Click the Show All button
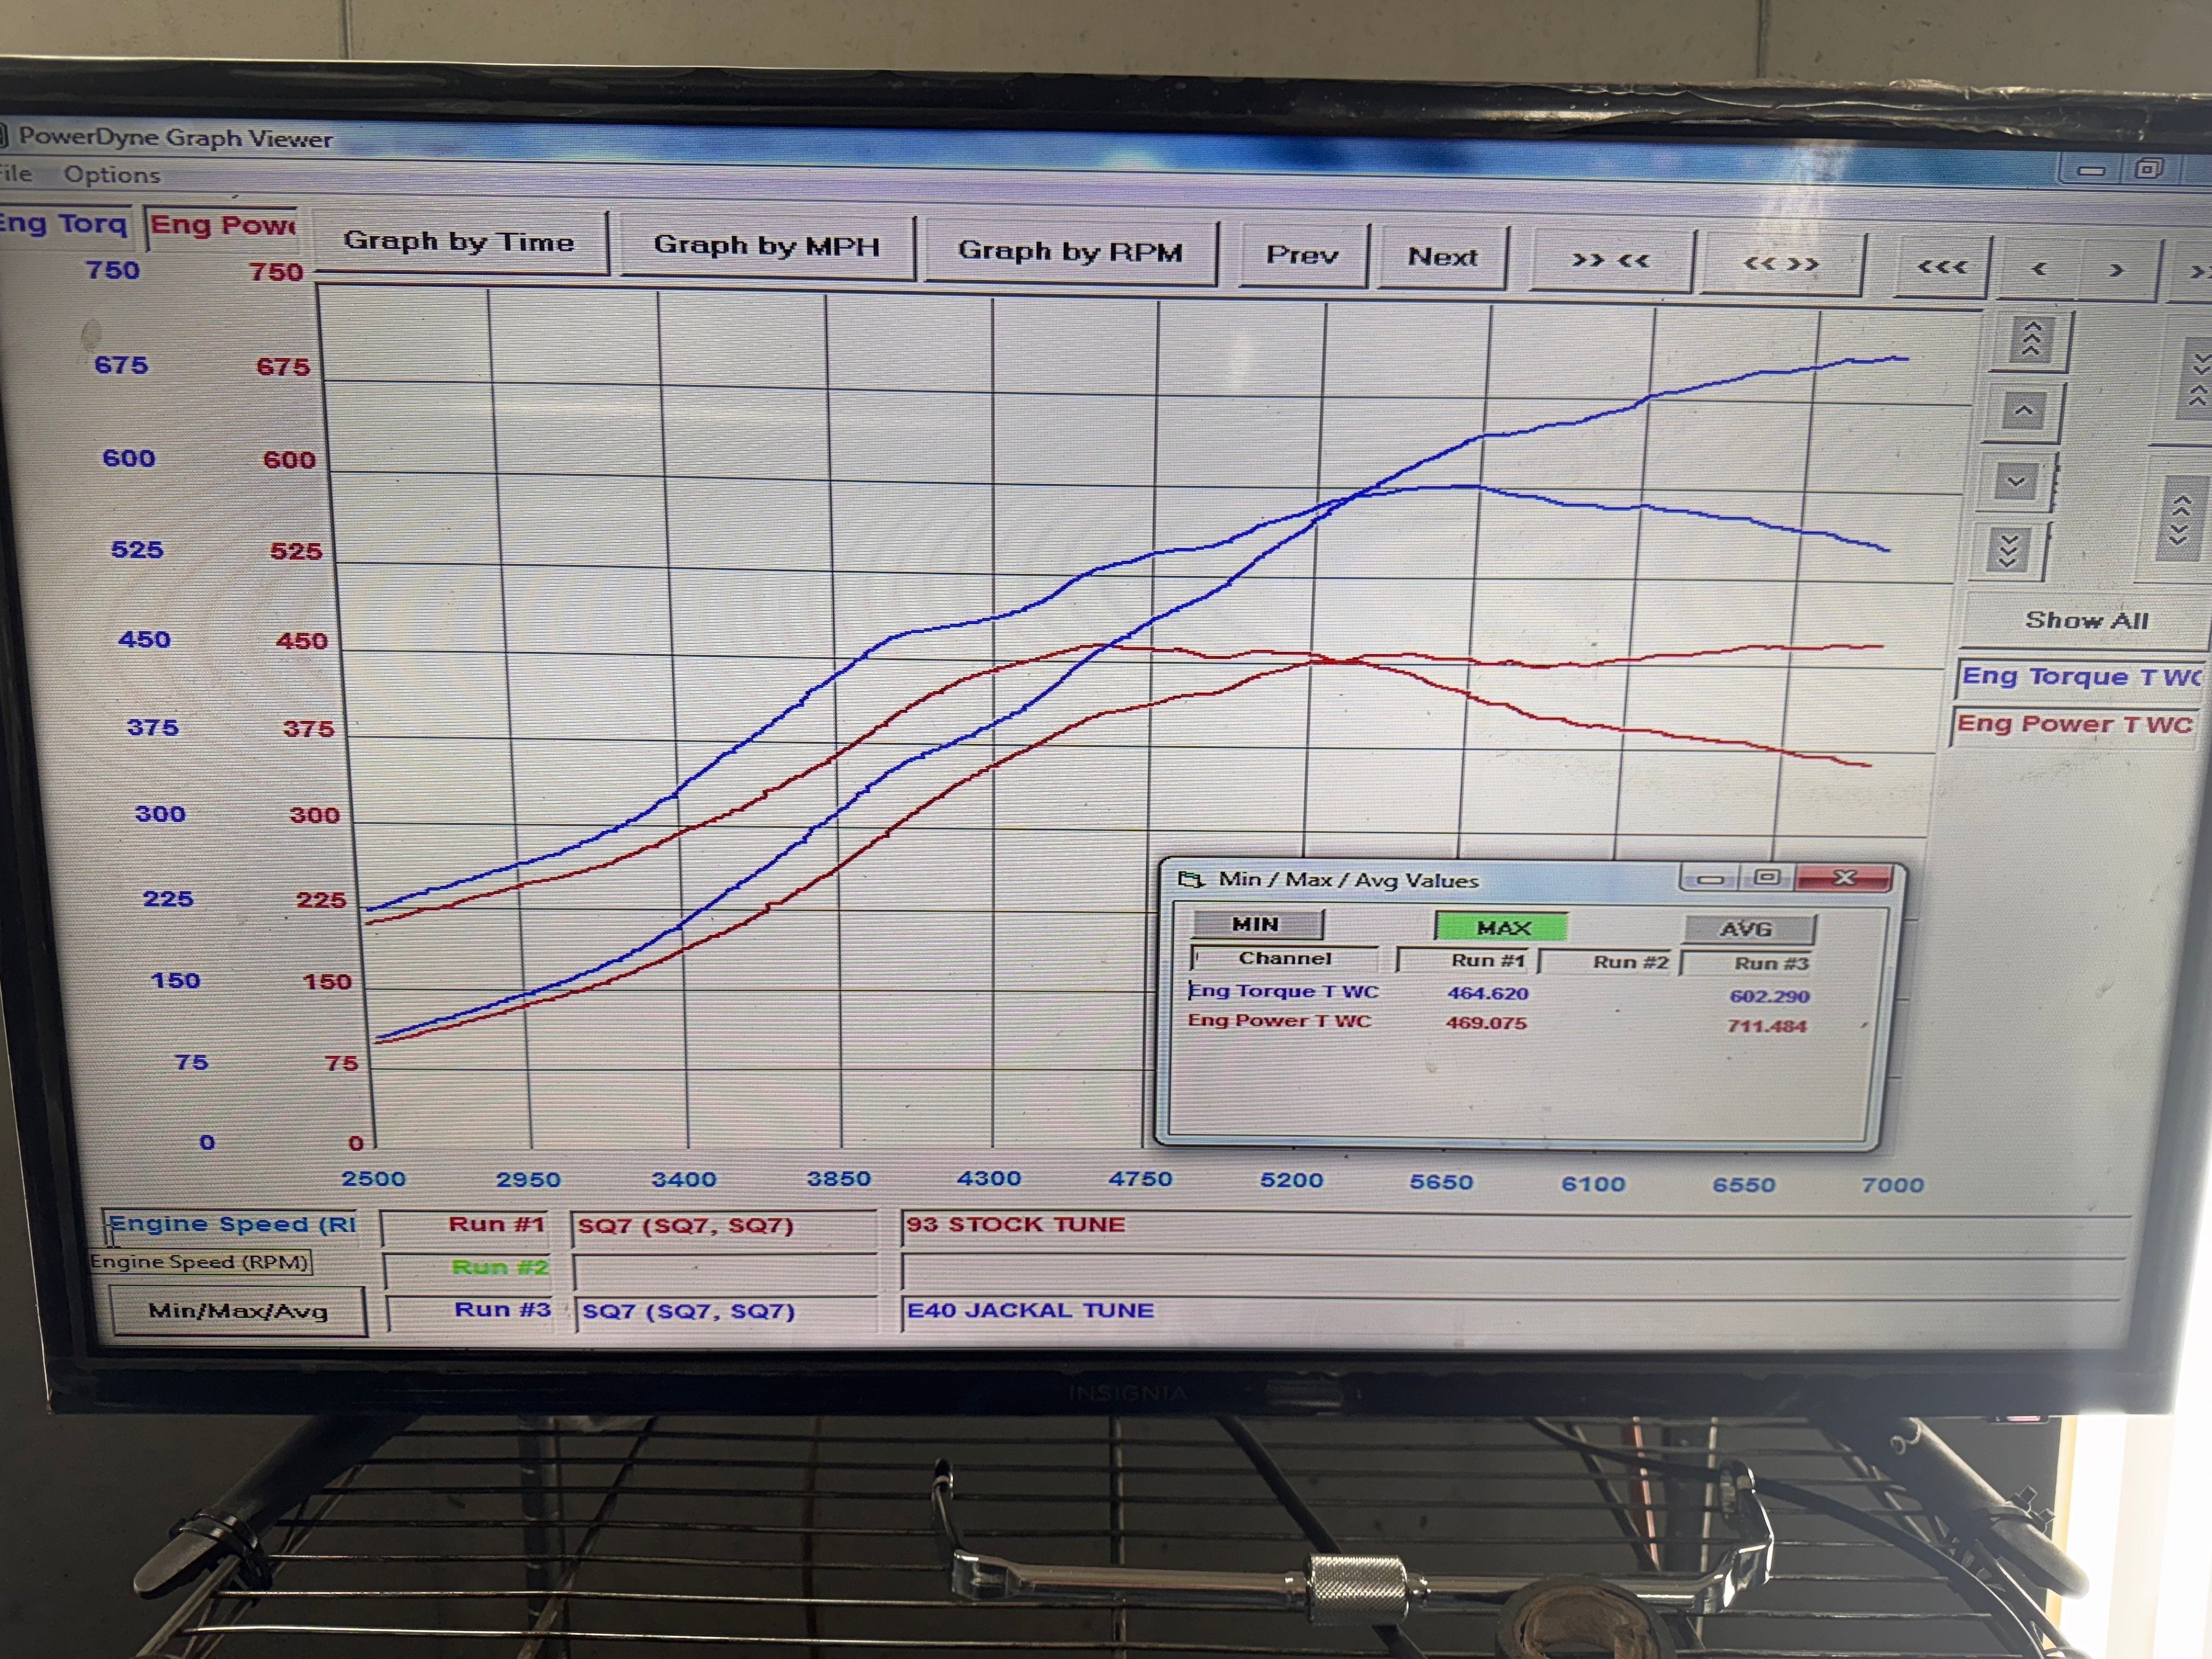Image resolution: width=2212 pixels, height=1659 pixels. (2087, 620)
